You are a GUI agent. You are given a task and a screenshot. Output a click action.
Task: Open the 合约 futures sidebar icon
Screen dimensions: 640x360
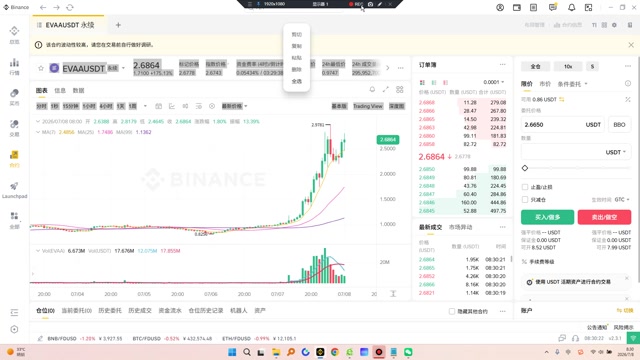click(x=14, y=155)
